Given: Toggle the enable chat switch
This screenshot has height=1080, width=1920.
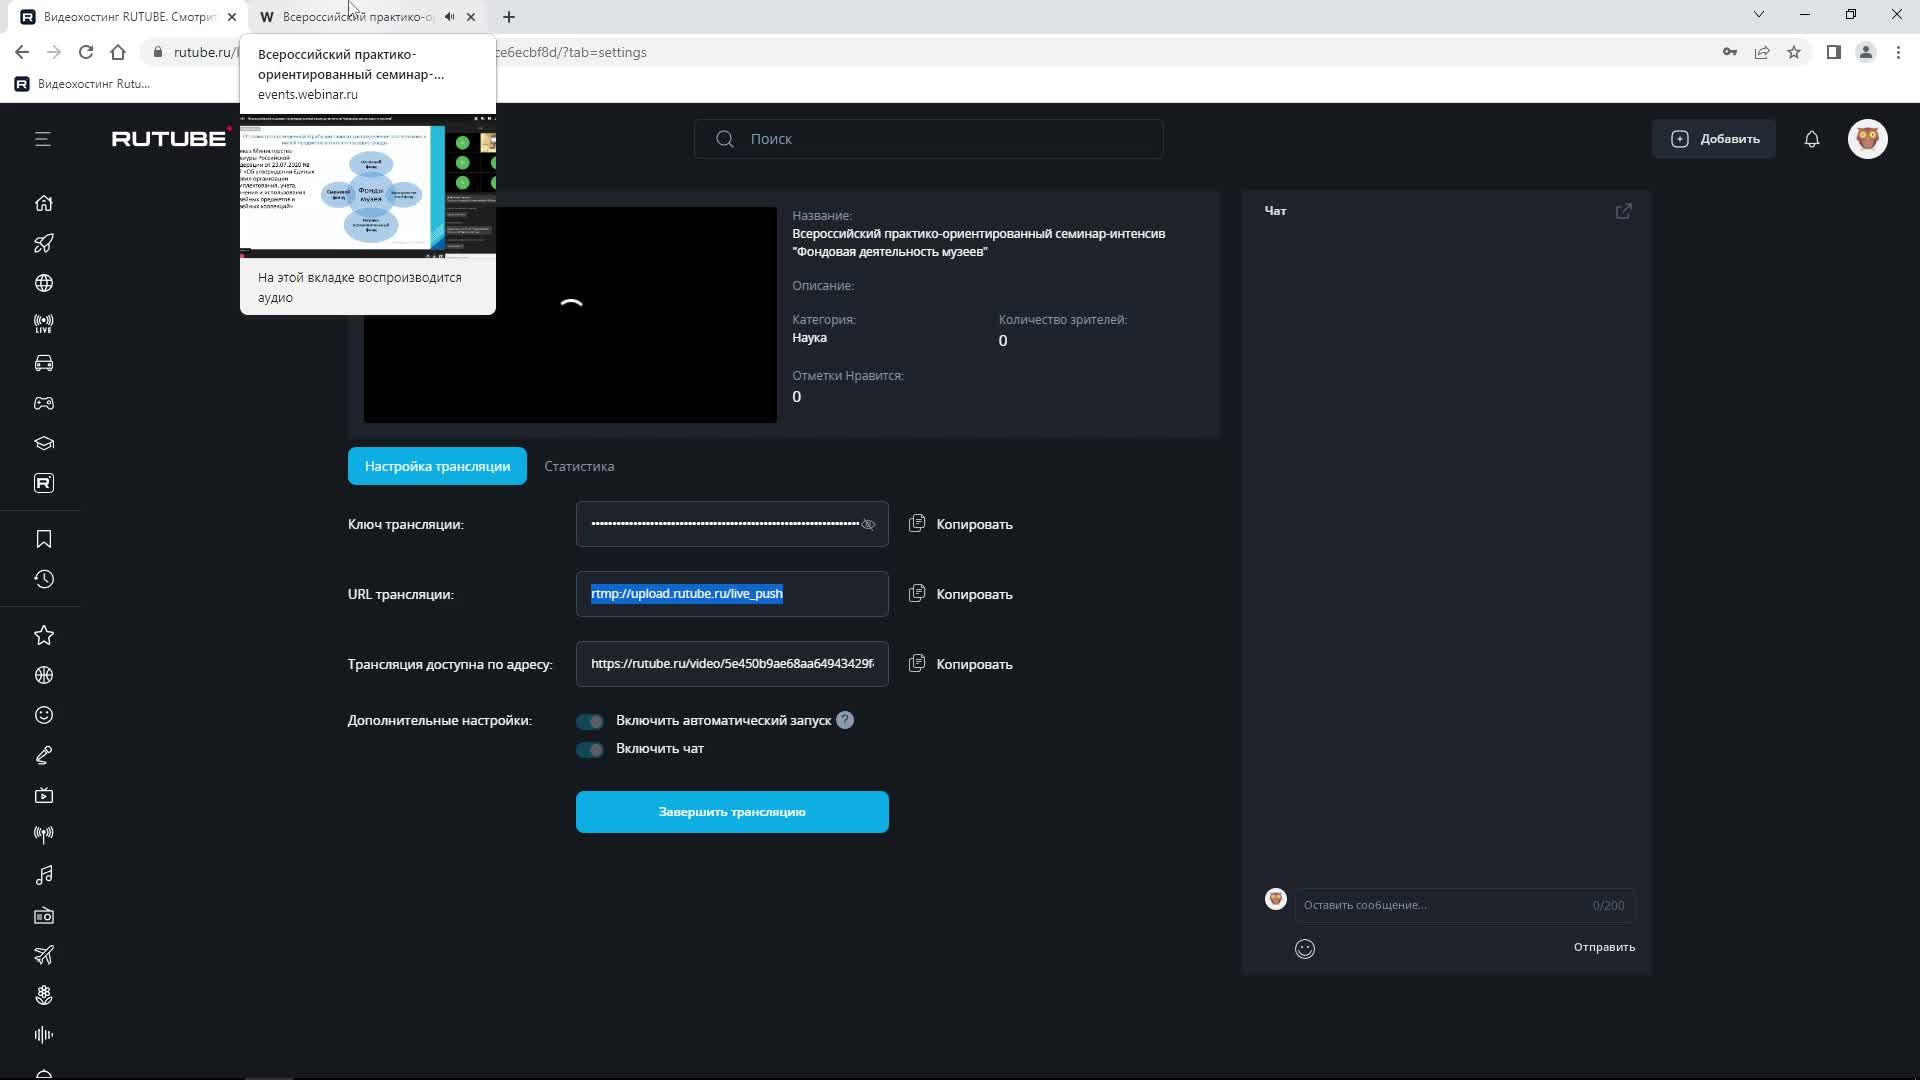Looking at the screenshot, I should [x=590, y=749].
